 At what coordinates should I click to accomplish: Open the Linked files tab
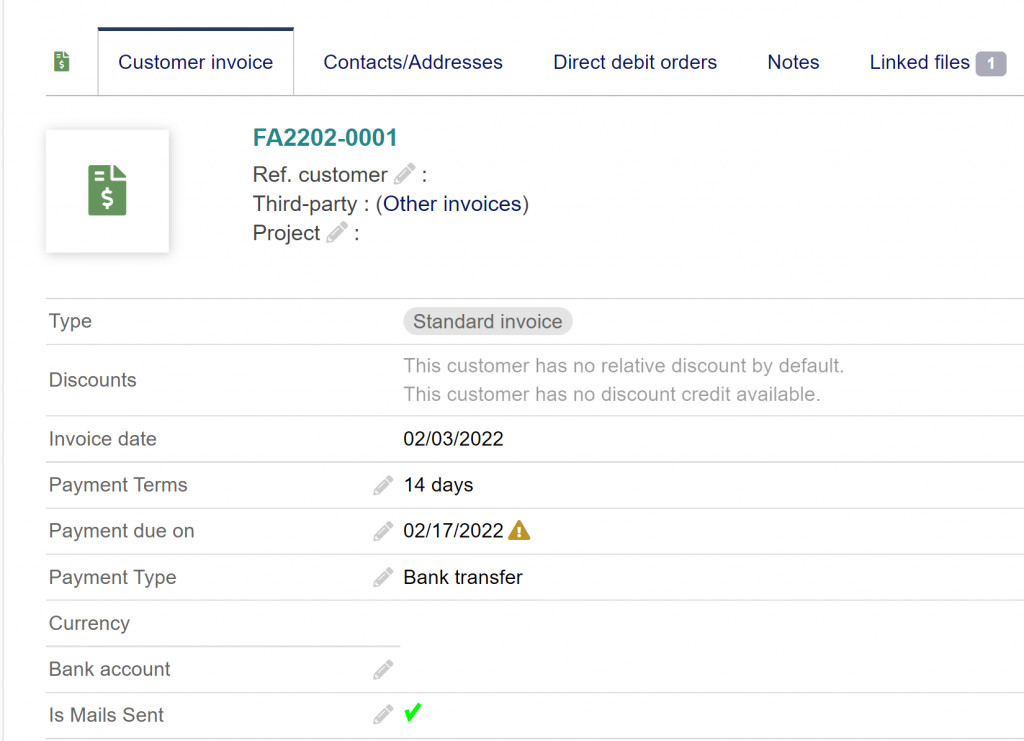click(x=919, y=62)
